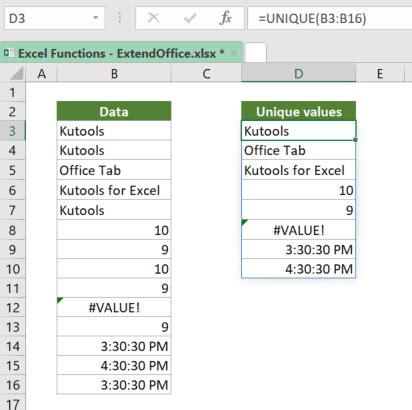Select cell B14 showing 3:30:30 PM
412x410 pixels.
pos(114,346)
